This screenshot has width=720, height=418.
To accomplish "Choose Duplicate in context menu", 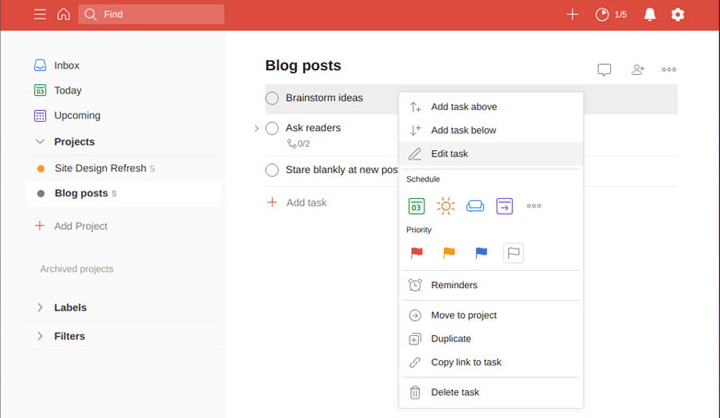I will point(491,339).
